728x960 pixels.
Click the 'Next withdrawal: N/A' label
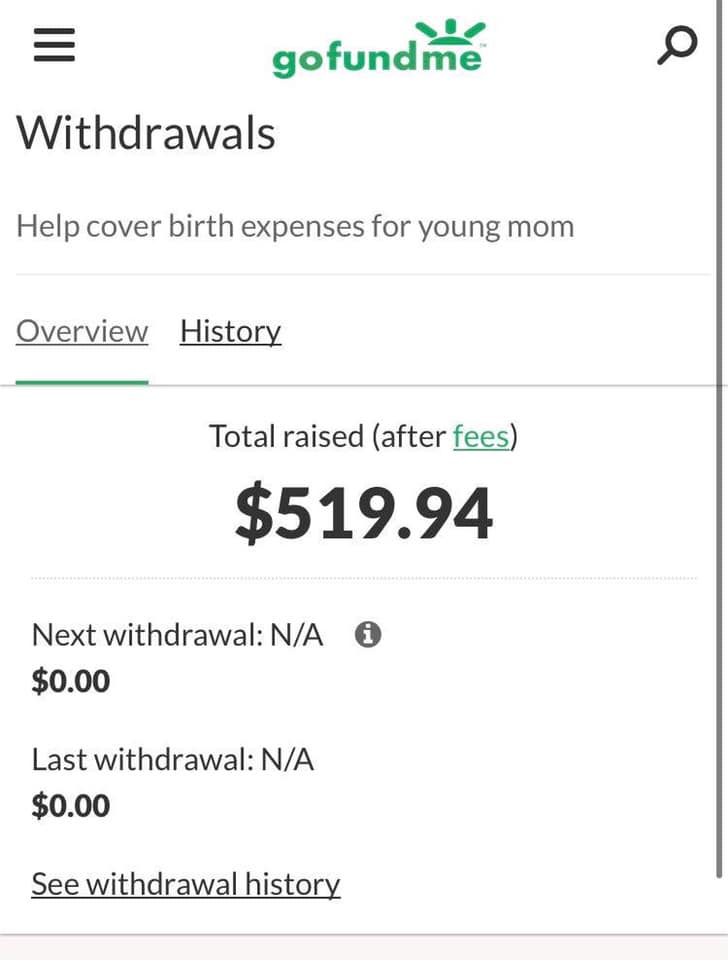click(x=177, y=634)
